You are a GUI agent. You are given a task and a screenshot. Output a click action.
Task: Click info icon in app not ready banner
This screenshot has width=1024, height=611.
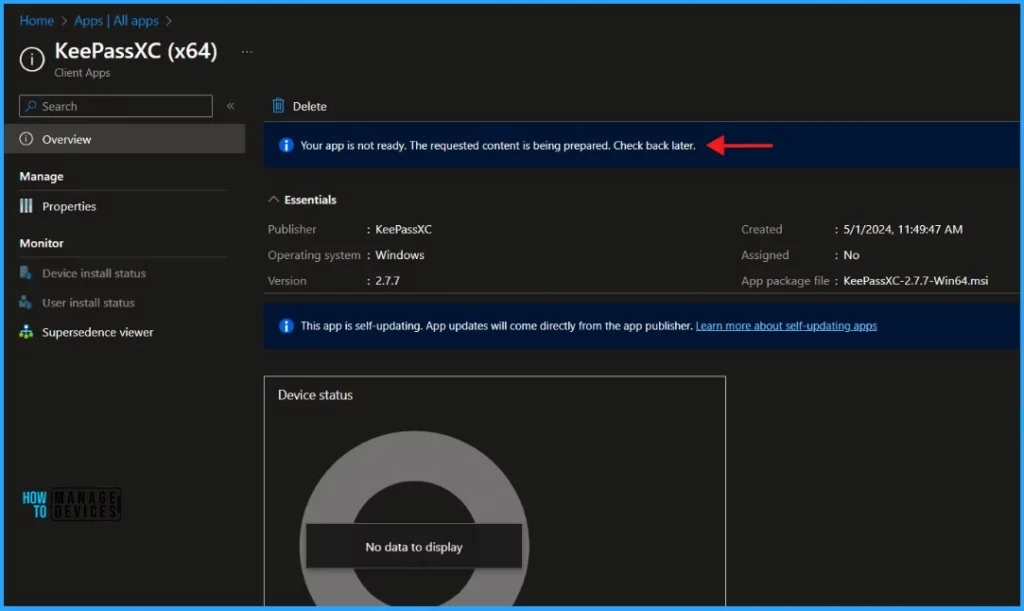286,145
